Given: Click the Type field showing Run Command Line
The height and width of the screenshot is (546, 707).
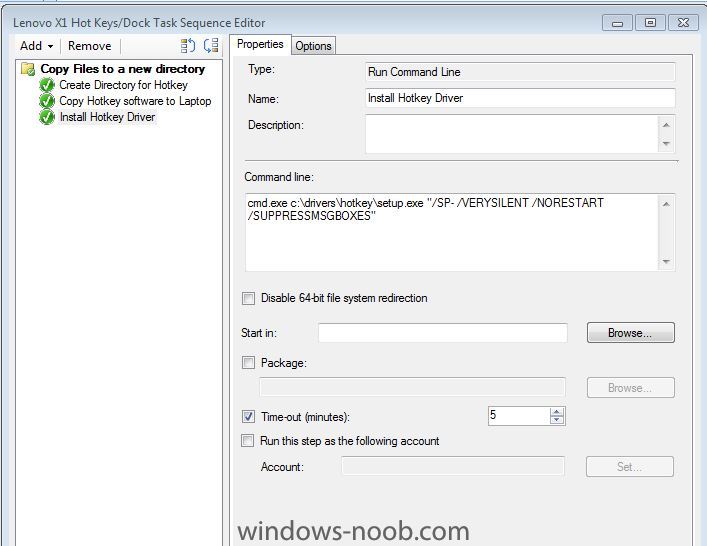Looking at the screenshot, I should (520, 72).
